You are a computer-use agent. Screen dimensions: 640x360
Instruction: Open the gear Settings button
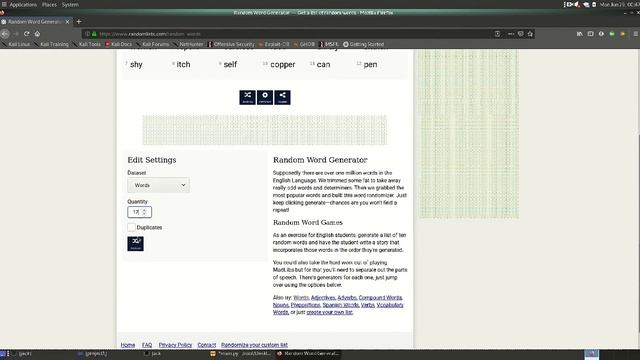point(265,98)
